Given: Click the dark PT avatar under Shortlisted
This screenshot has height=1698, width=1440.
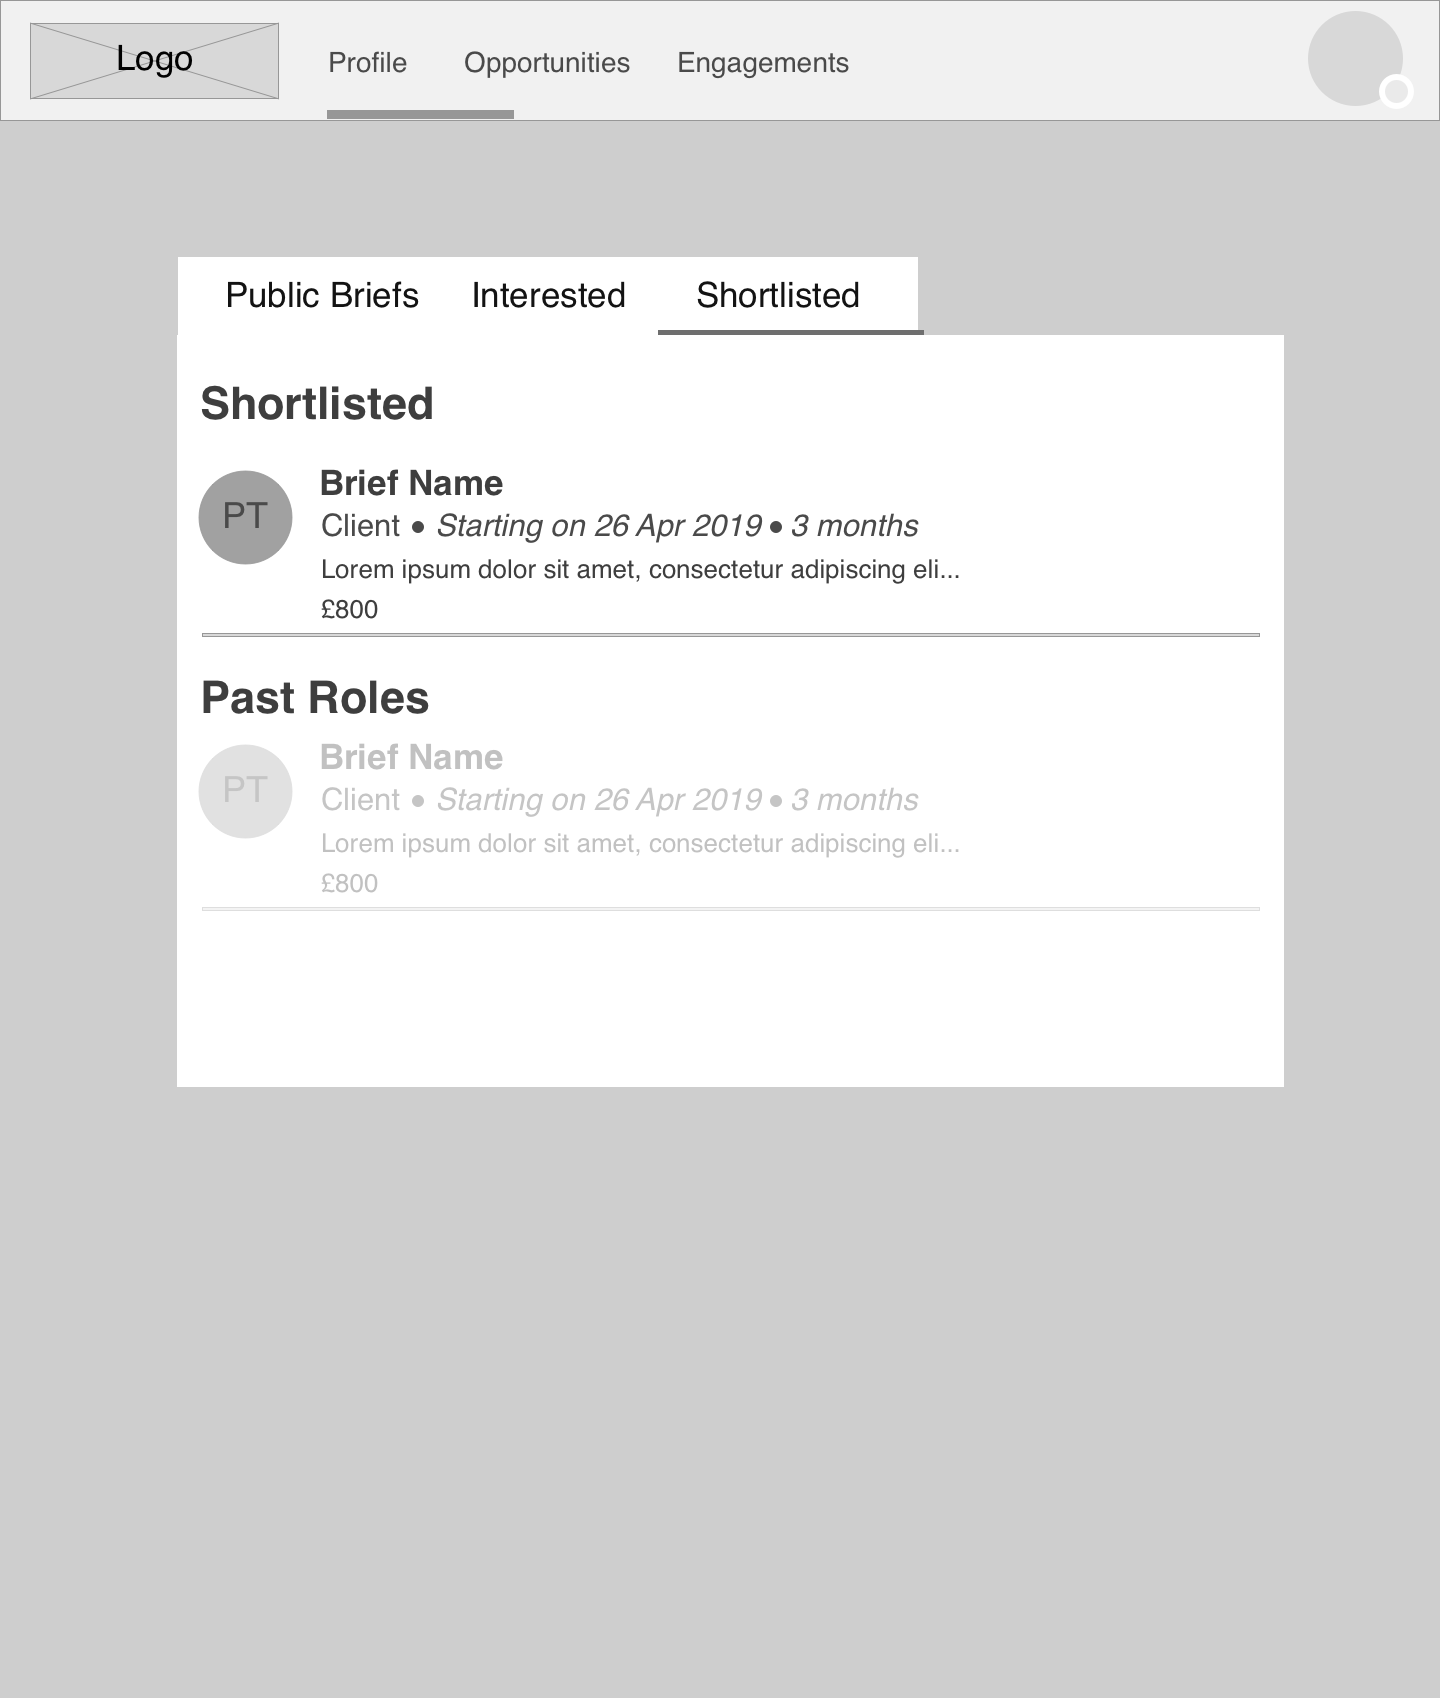Looking at the screenshot, I should click(245, 517).
